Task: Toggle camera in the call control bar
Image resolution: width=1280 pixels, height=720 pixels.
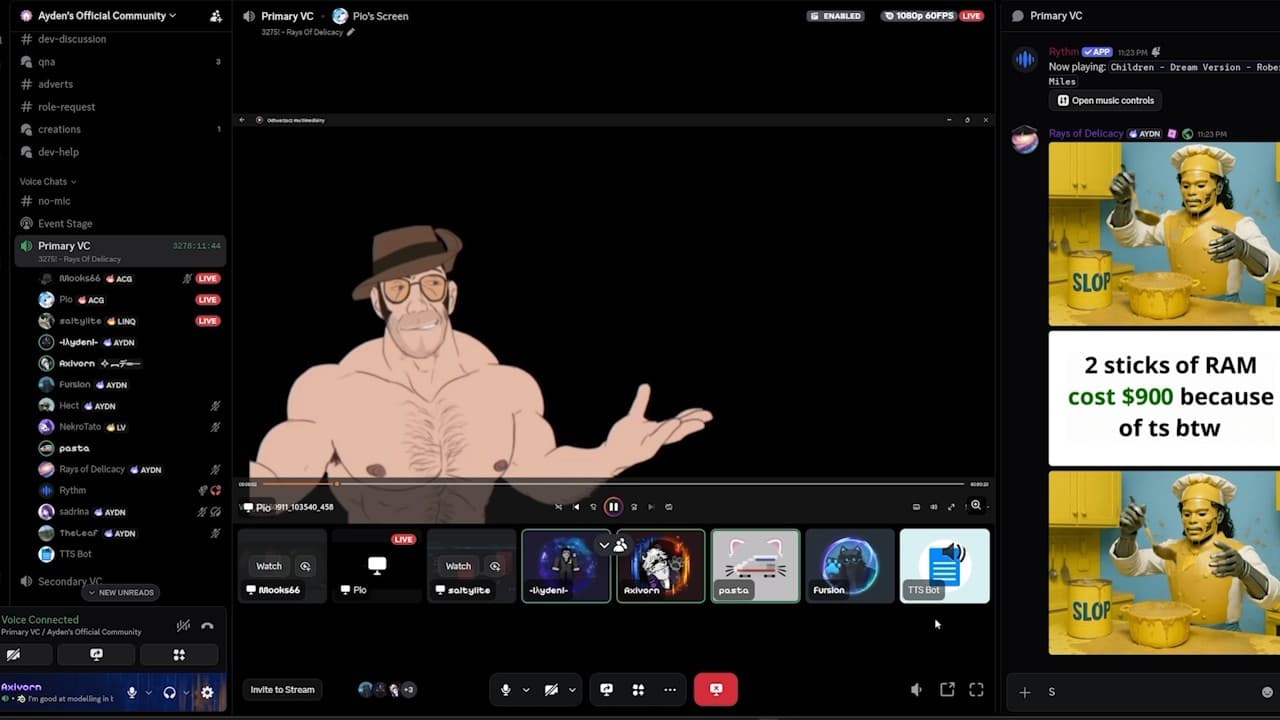Action: coord(551,689)
